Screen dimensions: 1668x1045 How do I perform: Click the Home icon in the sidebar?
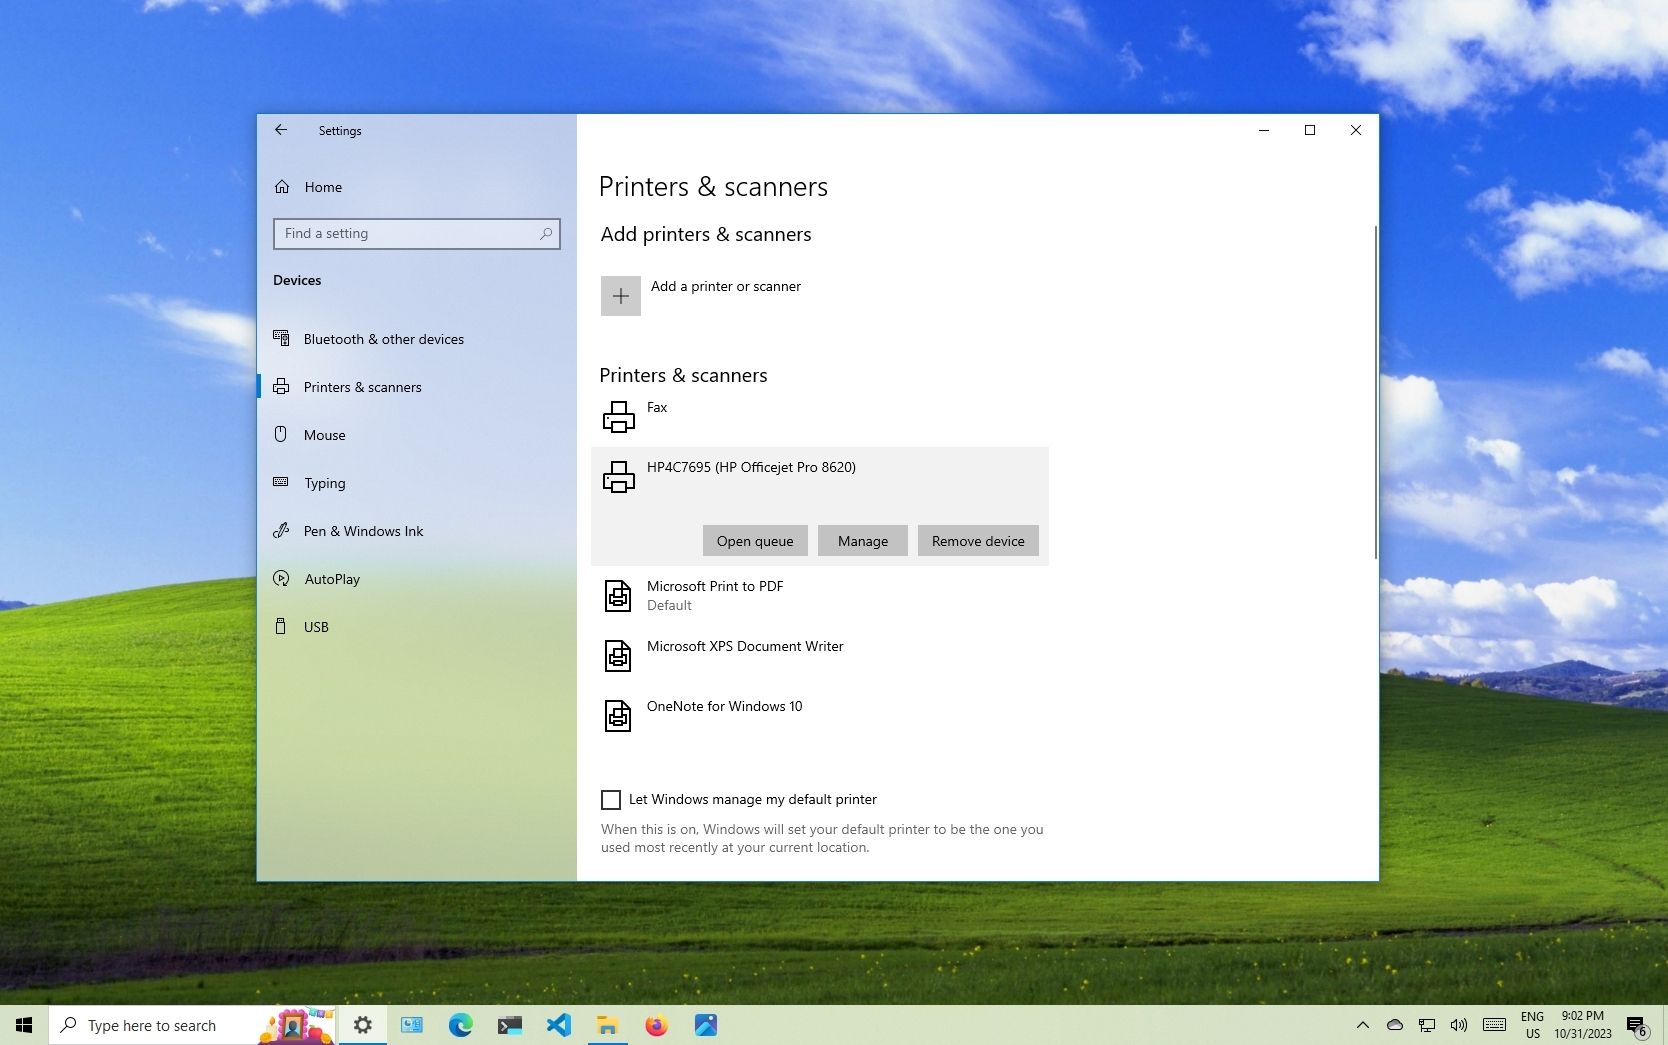point(282,187)
